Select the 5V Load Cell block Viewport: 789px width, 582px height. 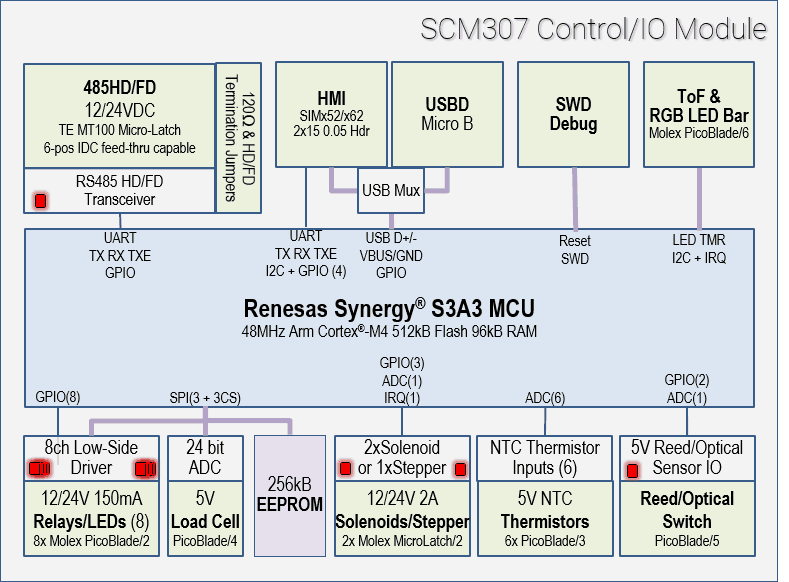coord(205,519)
